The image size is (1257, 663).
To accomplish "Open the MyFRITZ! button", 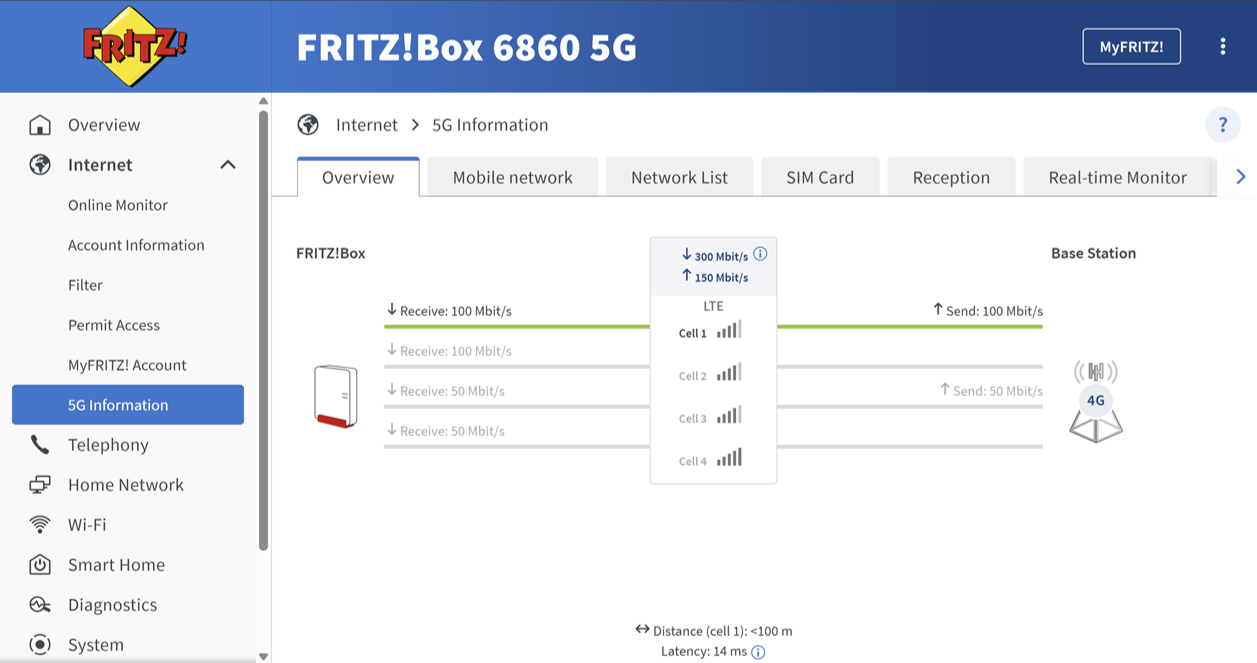I will [x=1131, y=45].
